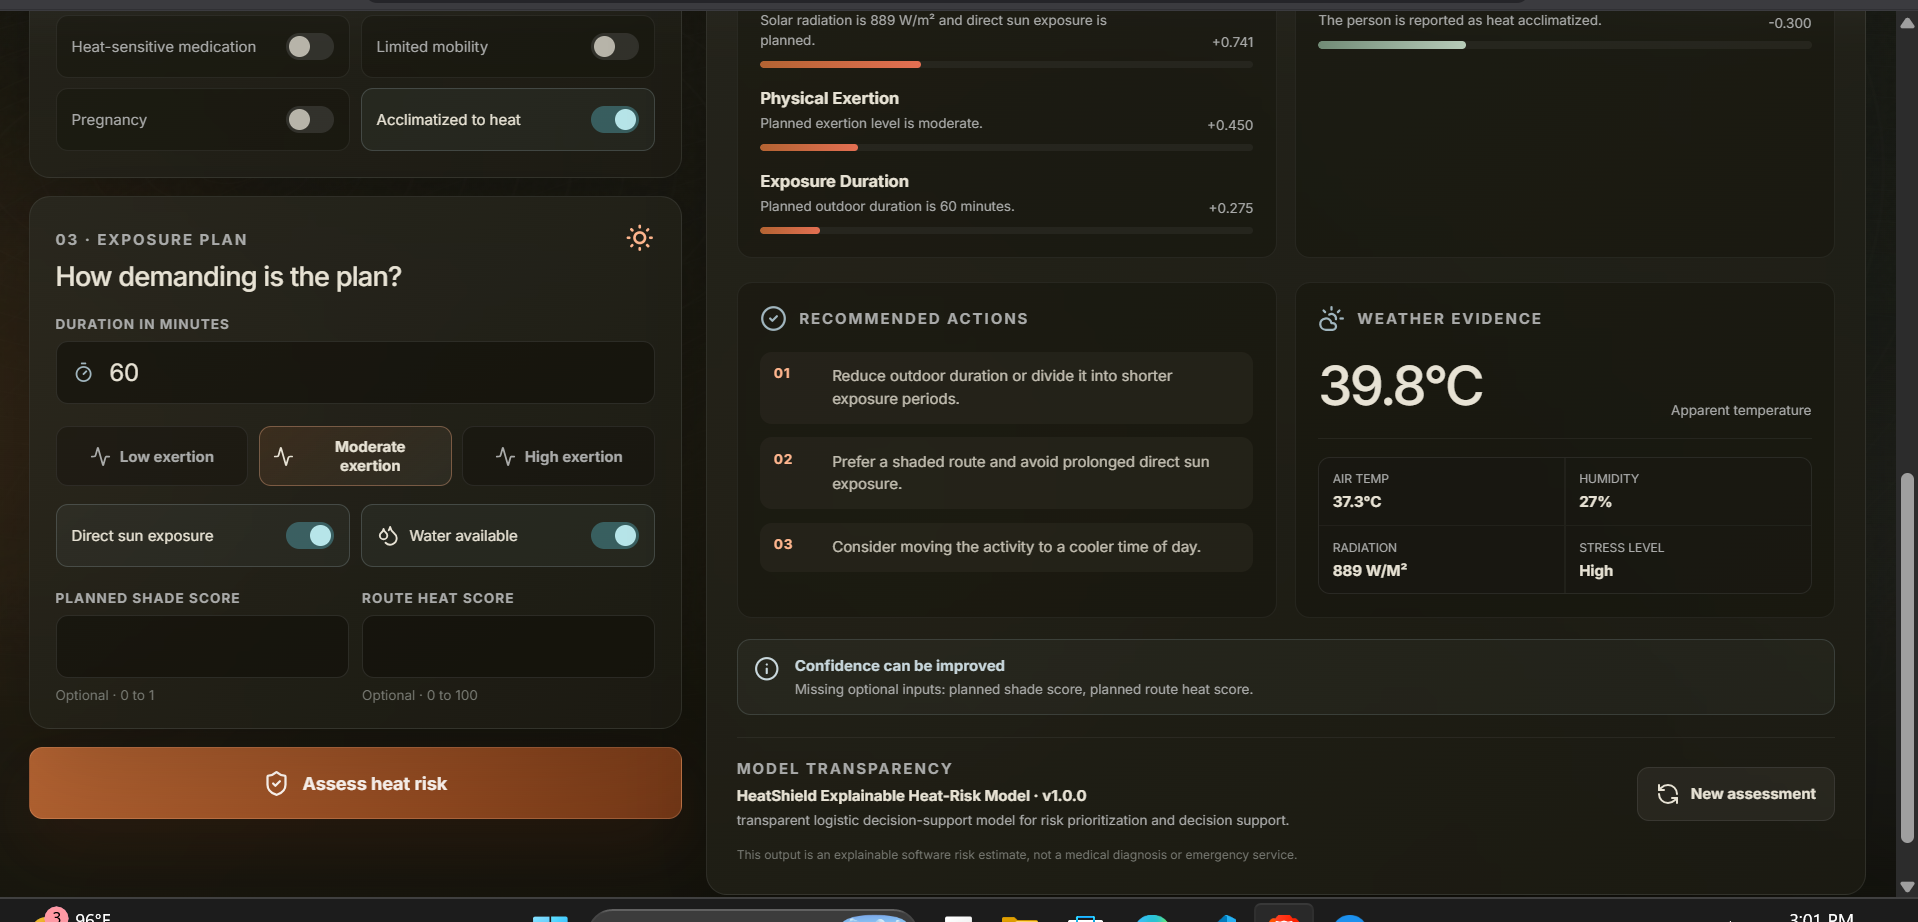Click the Apparent temperature label
1918x922 pixels.
[x=1740, y=410]
